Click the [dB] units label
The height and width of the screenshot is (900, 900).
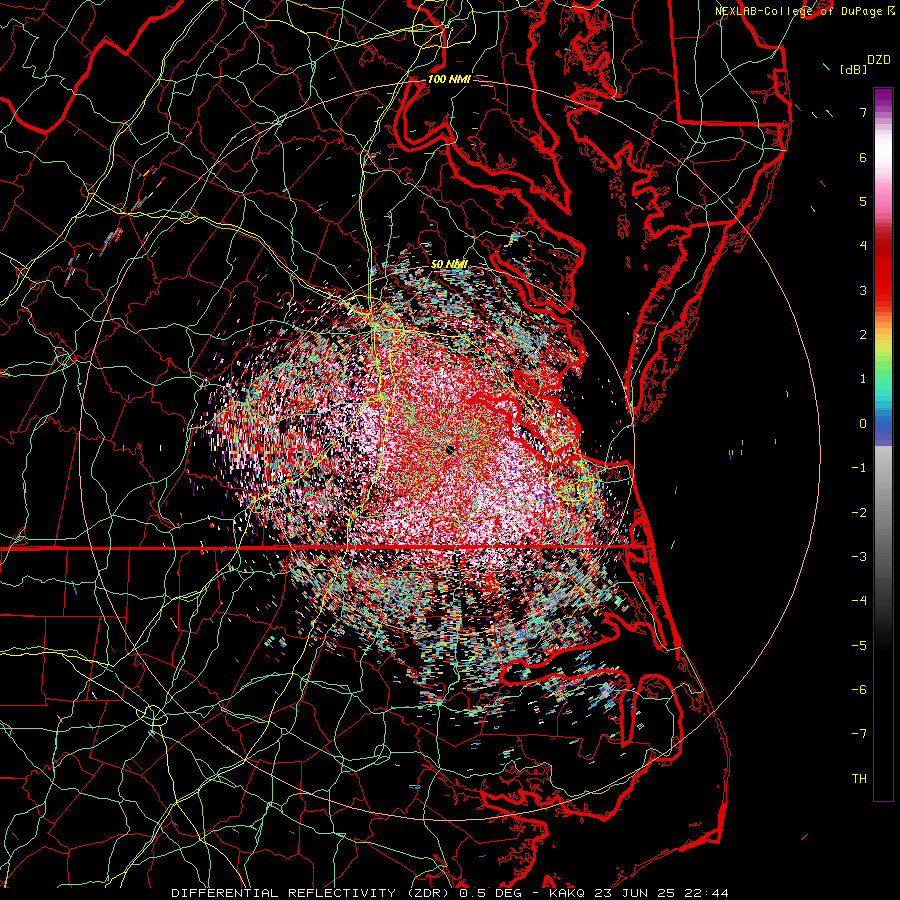tap(854, 70)
